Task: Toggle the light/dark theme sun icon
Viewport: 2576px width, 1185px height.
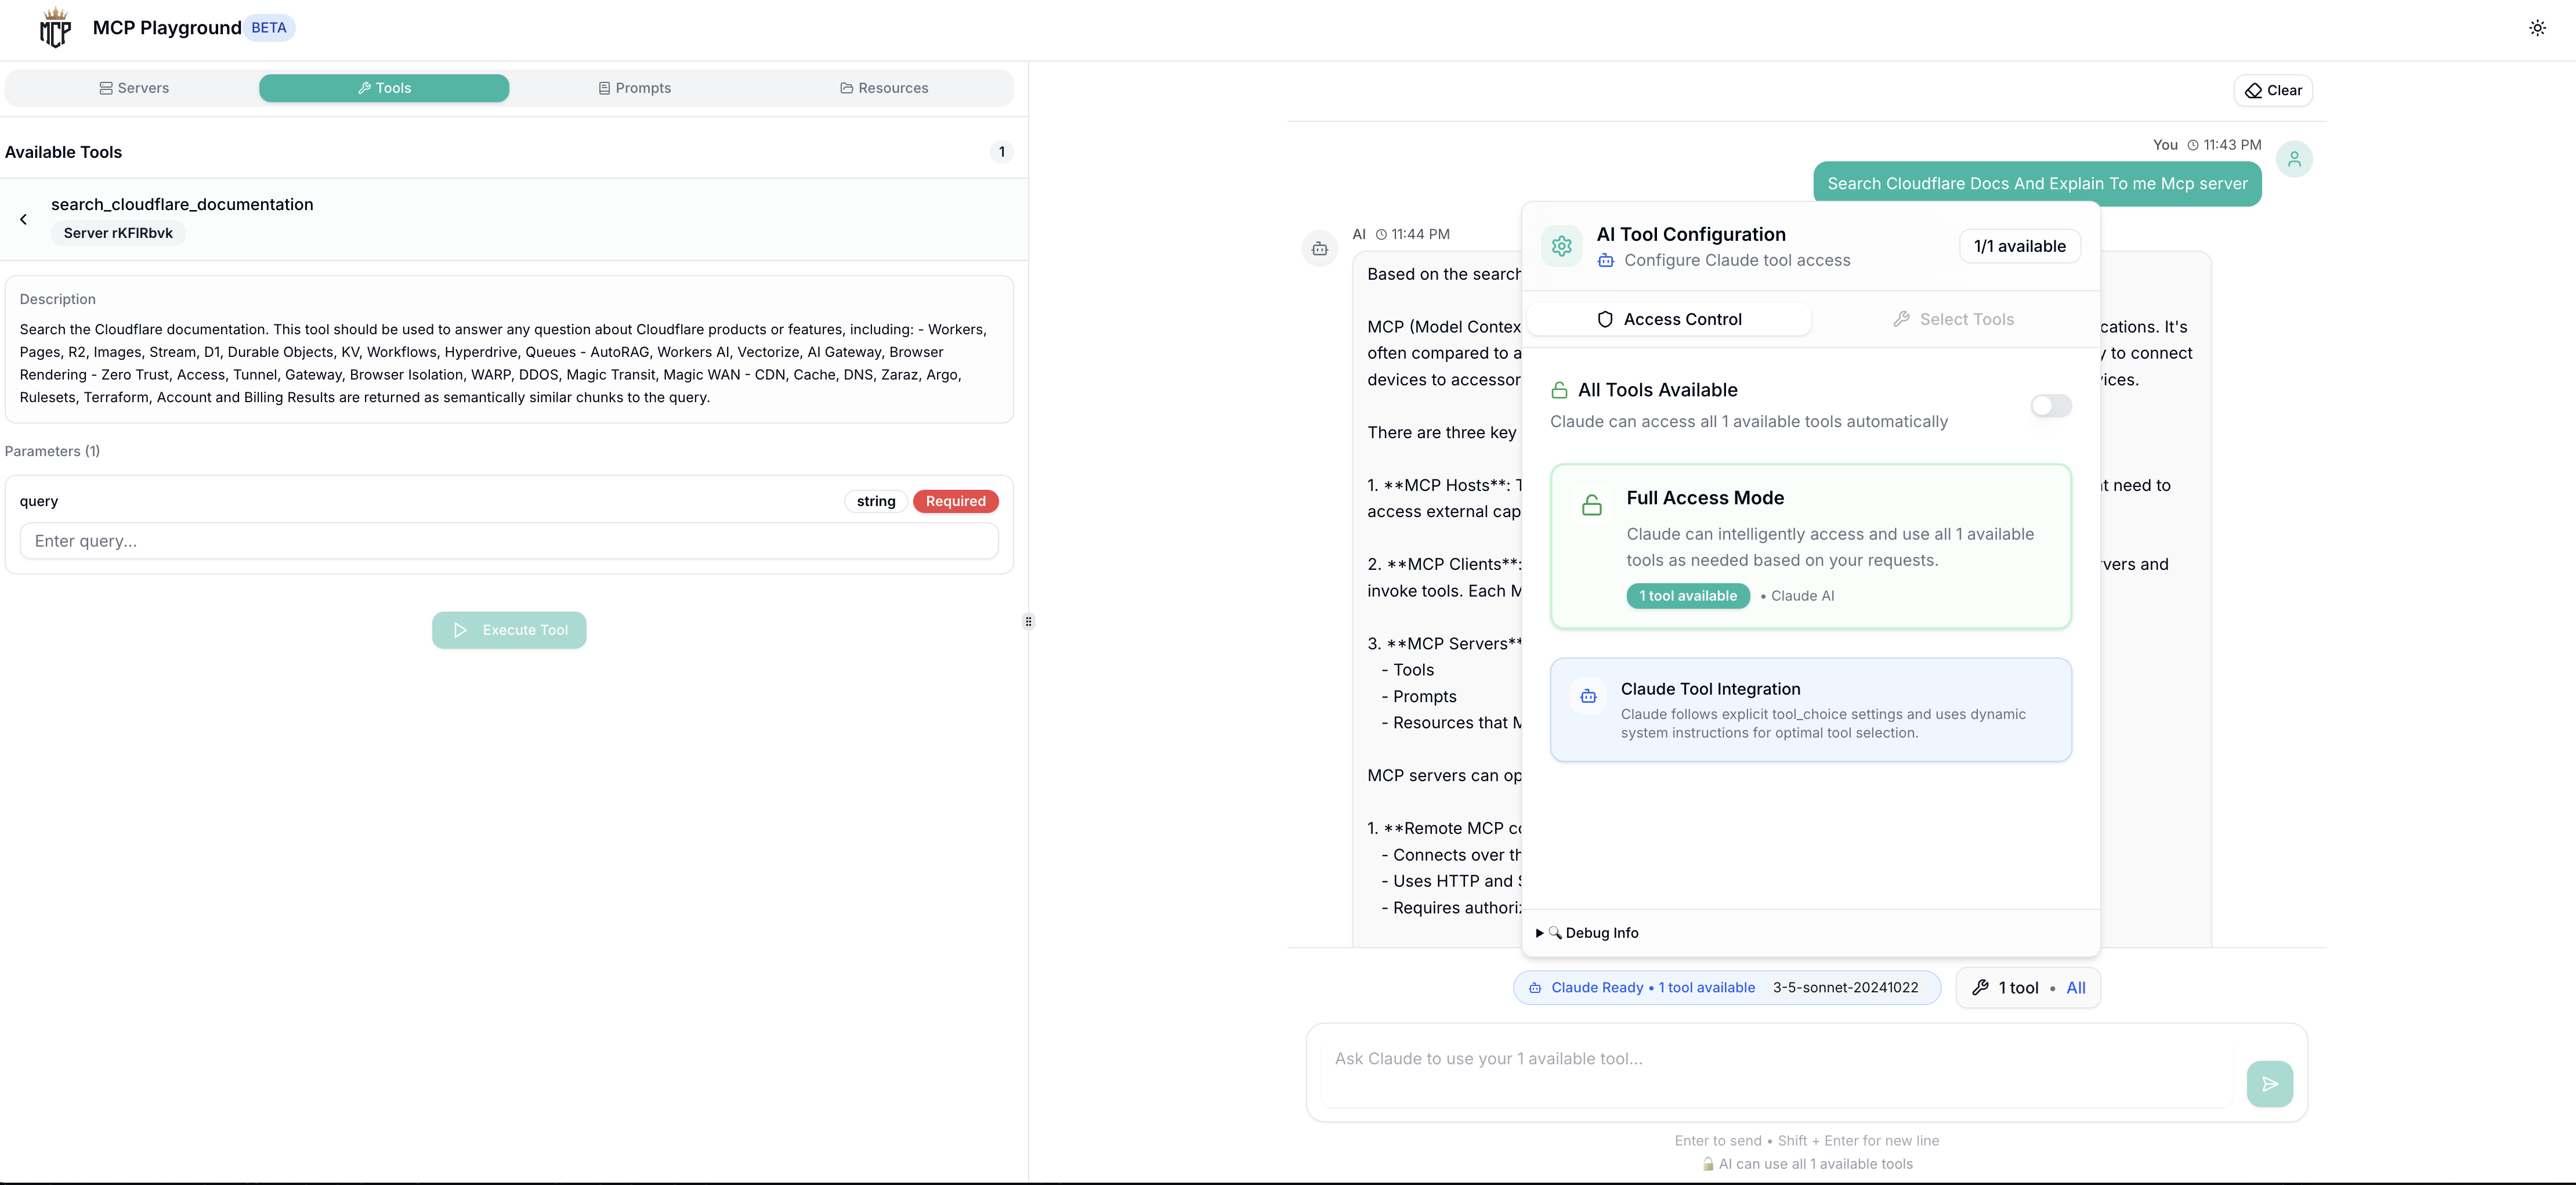Action: pyautogui.click(x=2537, y=28)
